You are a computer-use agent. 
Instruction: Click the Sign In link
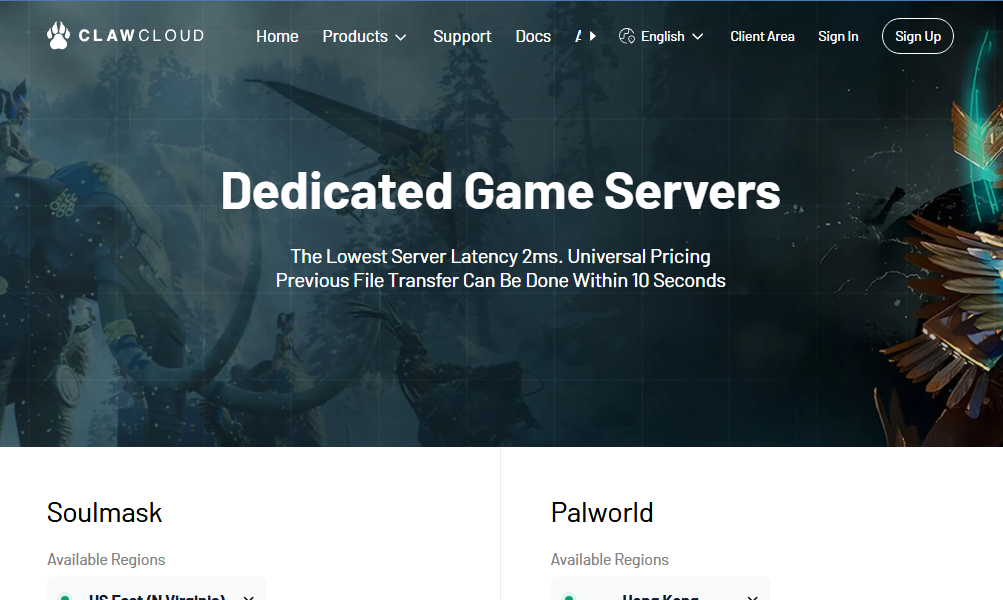pos(838,36)
